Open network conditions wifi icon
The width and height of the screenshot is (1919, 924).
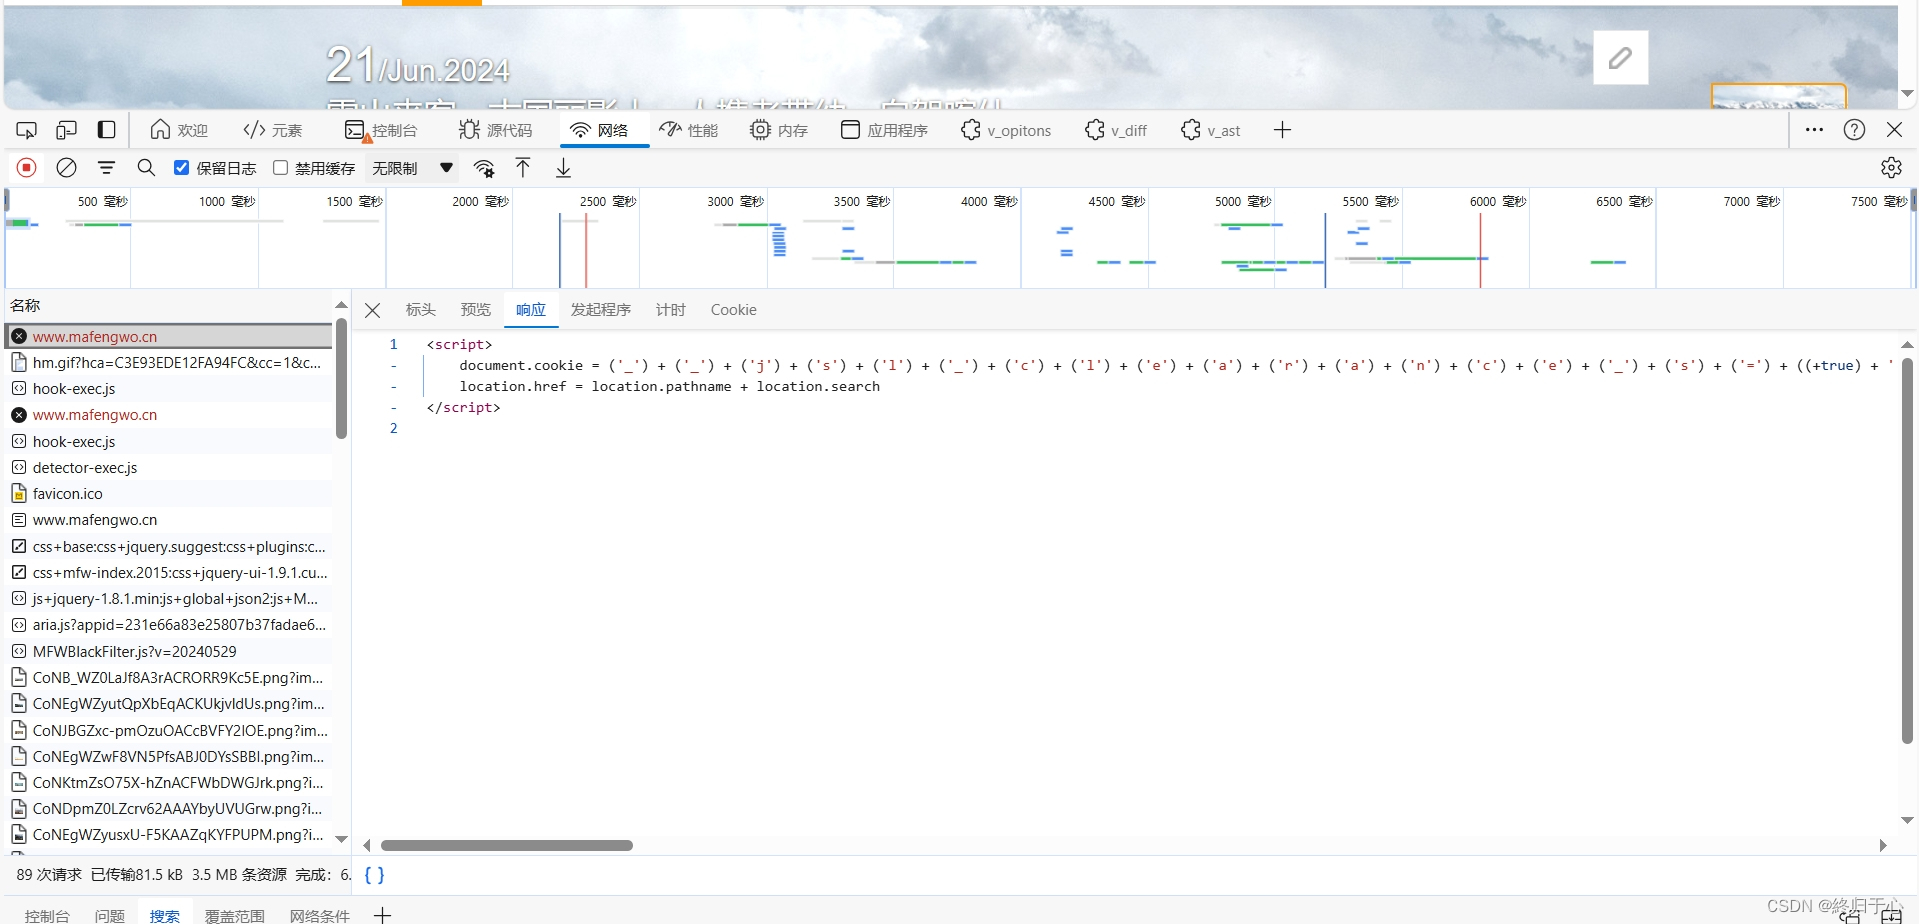(484, 168)
